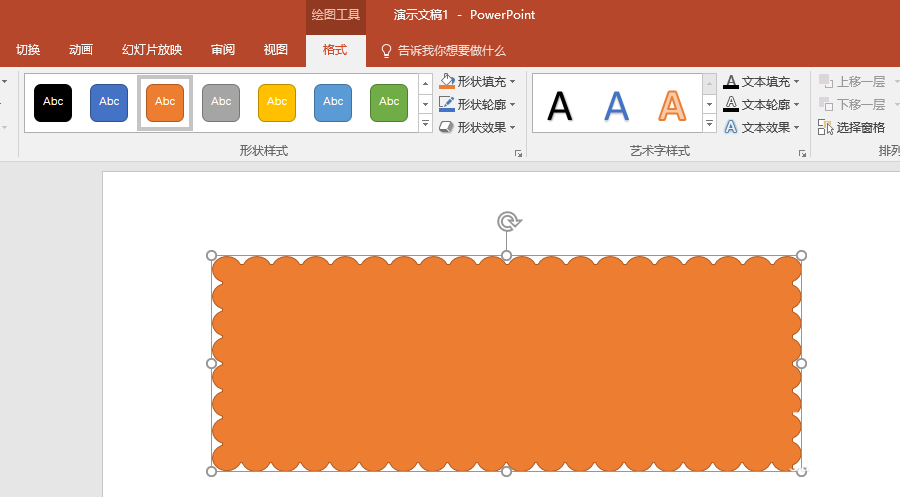900x497 pixels.
Task: Open 审阅 review tab
Action: click(x=223, y=51)
